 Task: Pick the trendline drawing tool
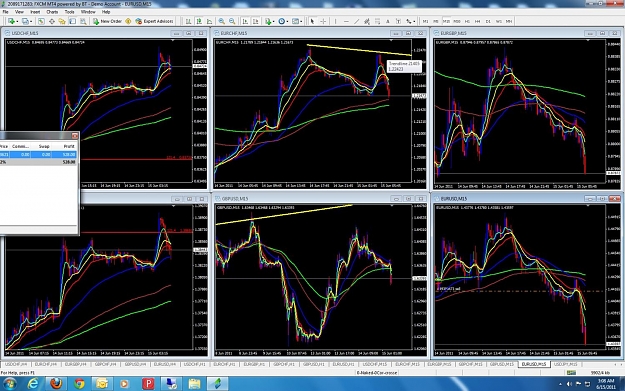tap(356, 21)
